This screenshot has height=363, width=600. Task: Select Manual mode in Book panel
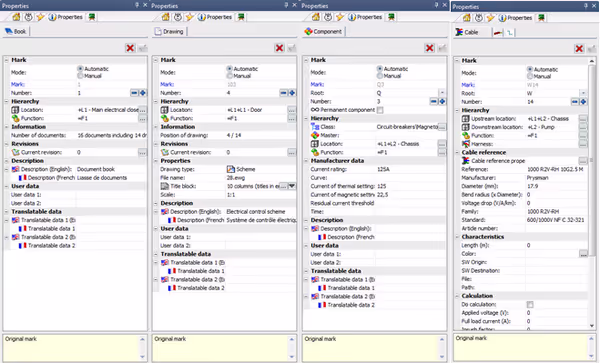(80, 76)
